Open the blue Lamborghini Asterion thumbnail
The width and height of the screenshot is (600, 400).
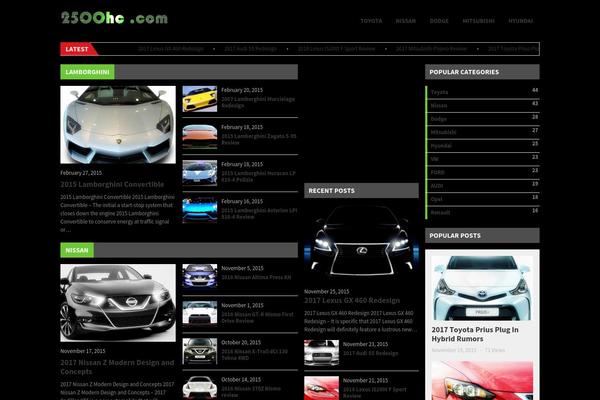click(199, 210)
